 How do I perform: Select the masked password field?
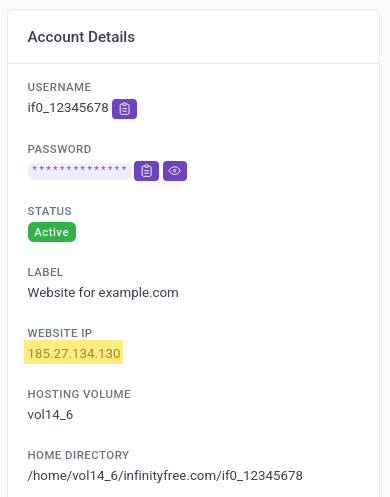click(x=79, y=171)
